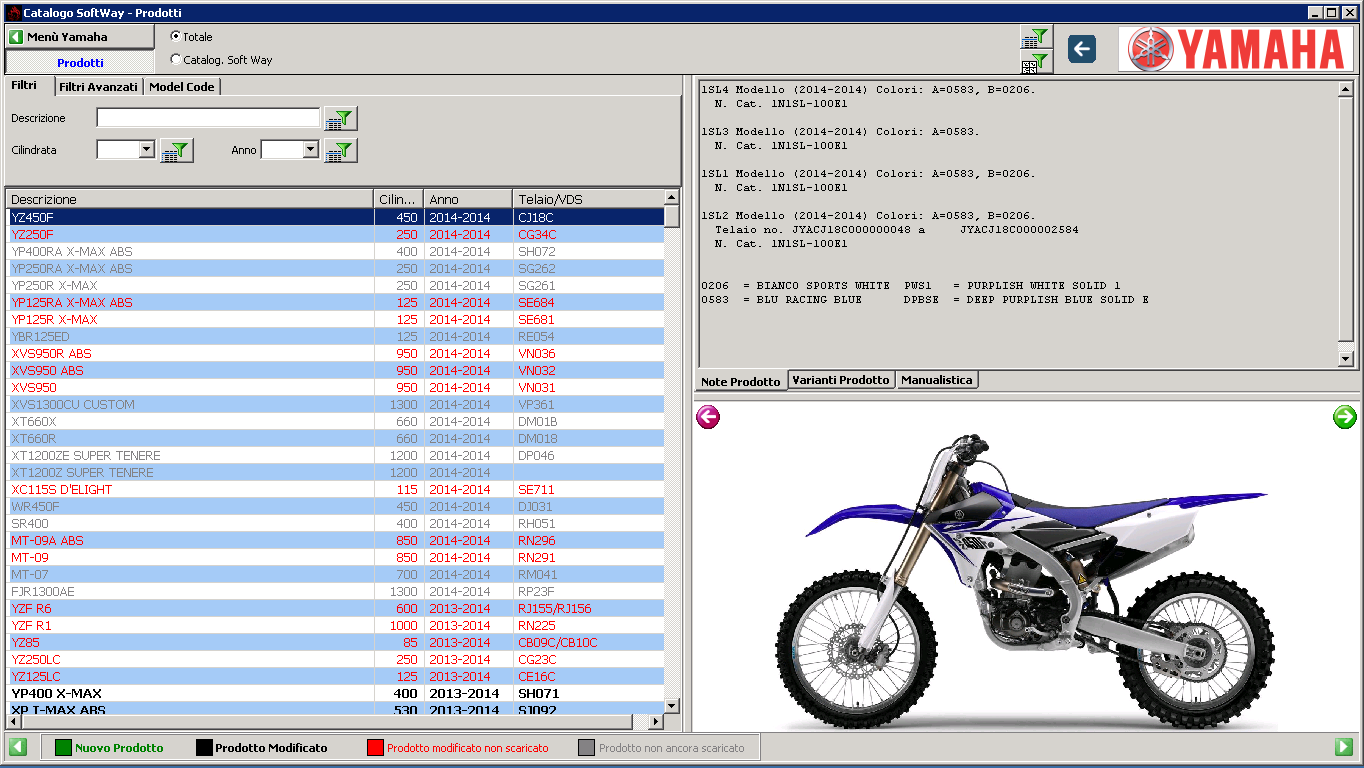Click the lower filter icon beside back arrow
This screenshot has width=1364, height=768.
1035,63
